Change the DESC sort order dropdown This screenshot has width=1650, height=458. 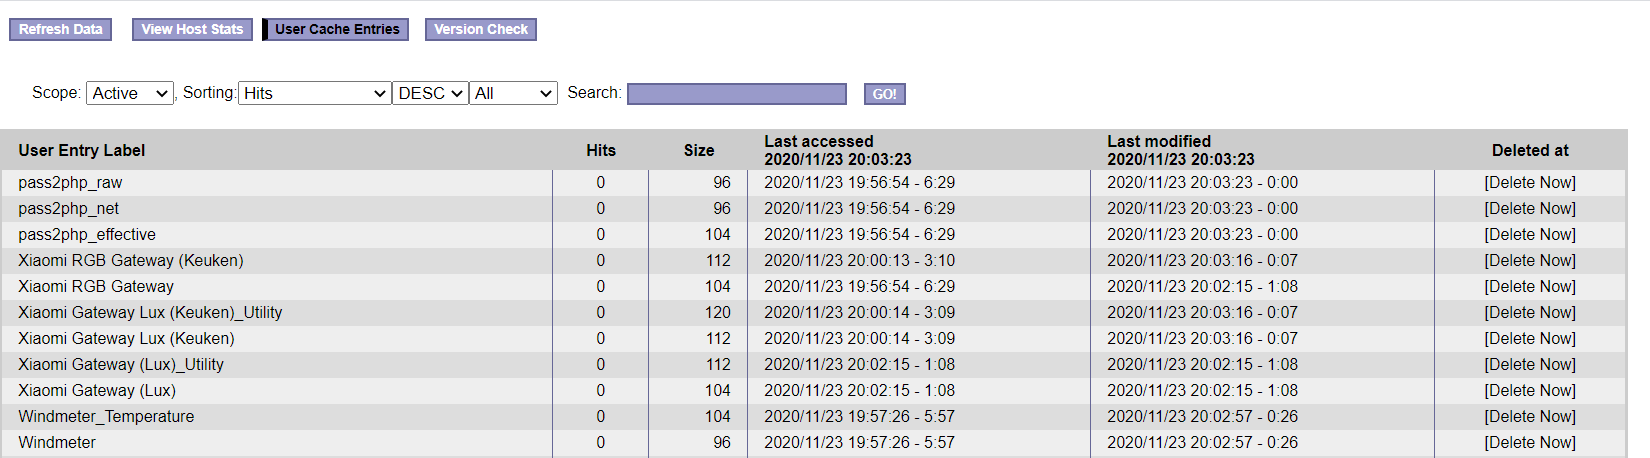tap(430, 93)
